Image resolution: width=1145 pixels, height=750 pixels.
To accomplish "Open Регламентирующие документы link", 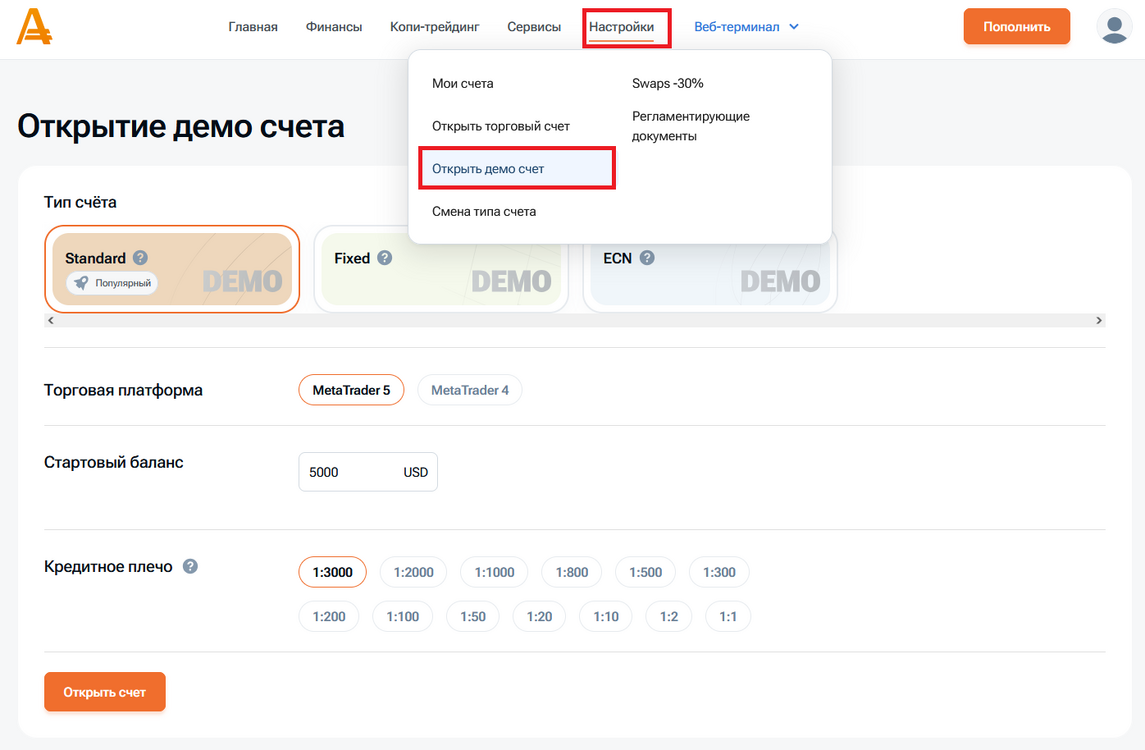I will pos(691,126).
